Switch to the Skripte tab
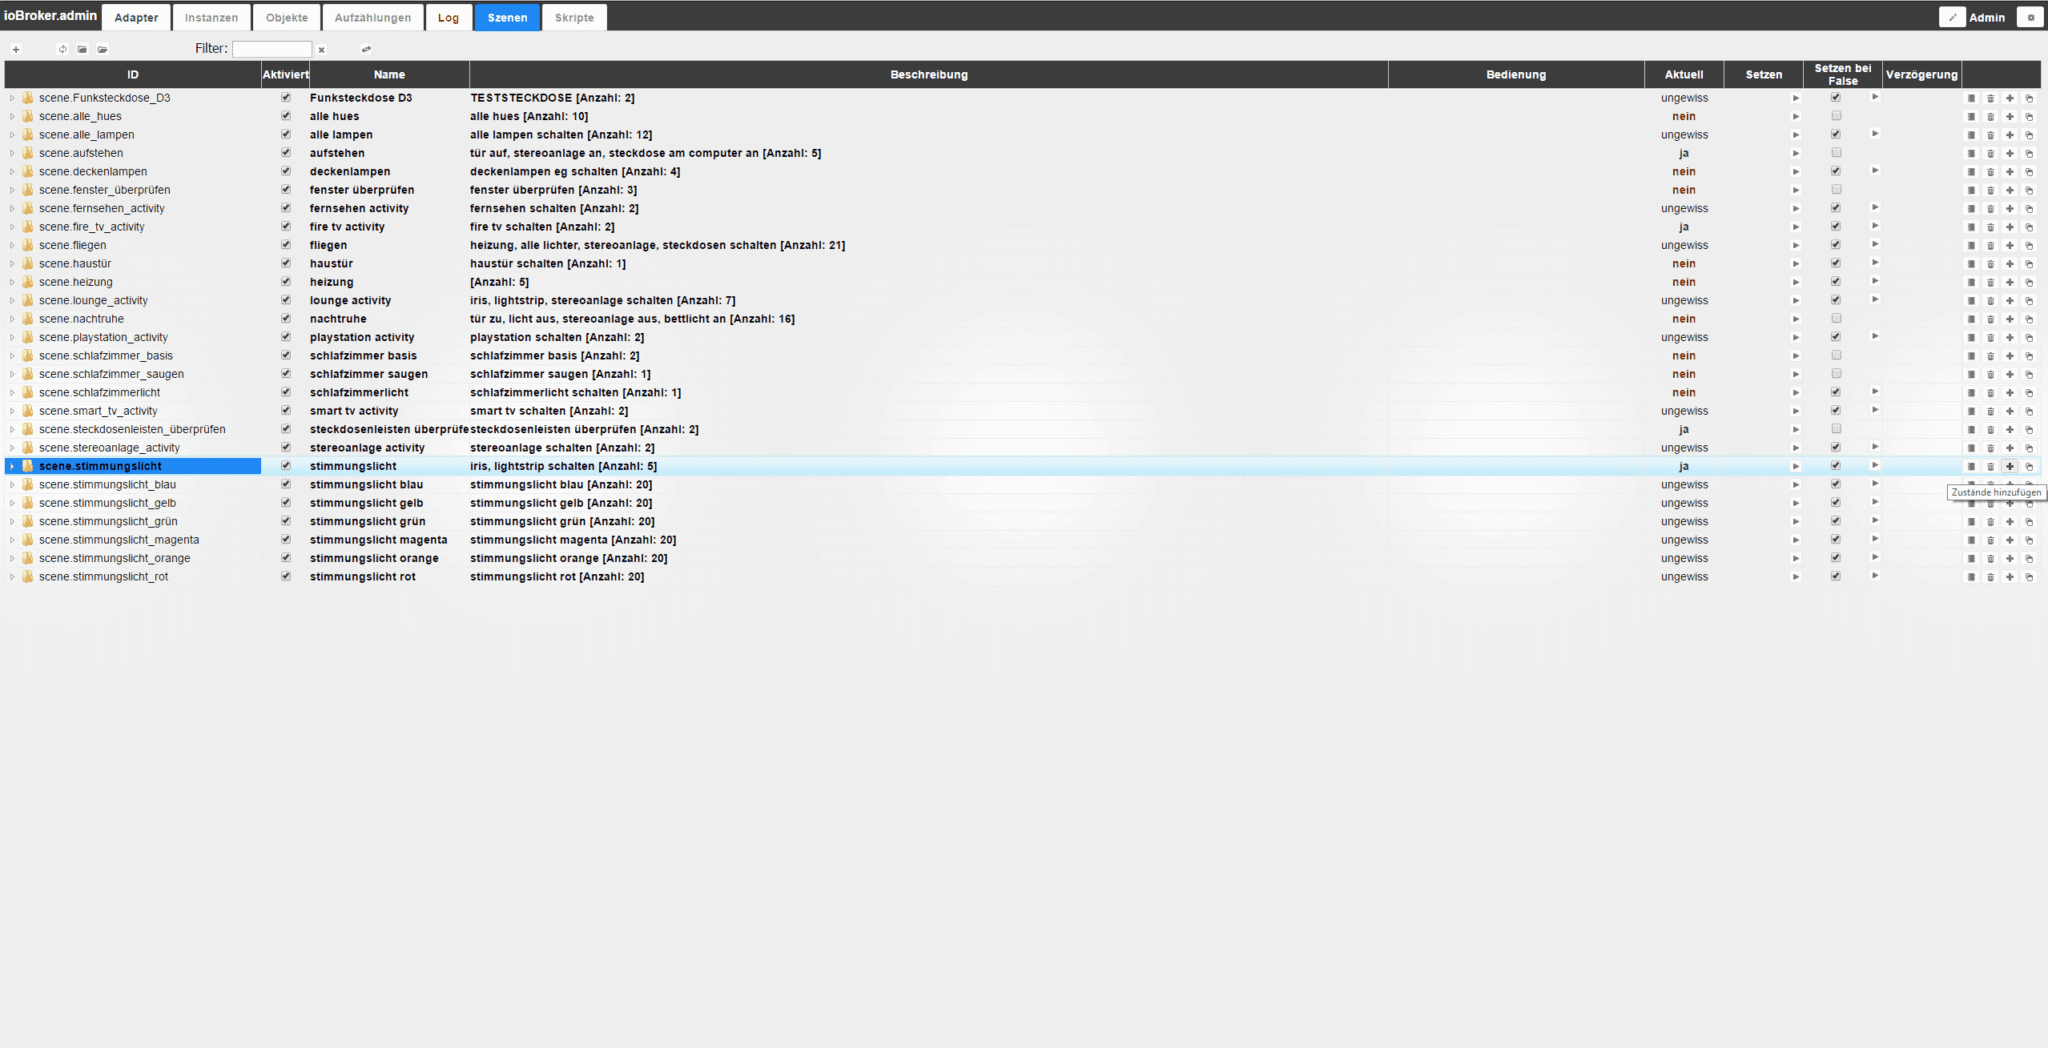 [574, 17]
